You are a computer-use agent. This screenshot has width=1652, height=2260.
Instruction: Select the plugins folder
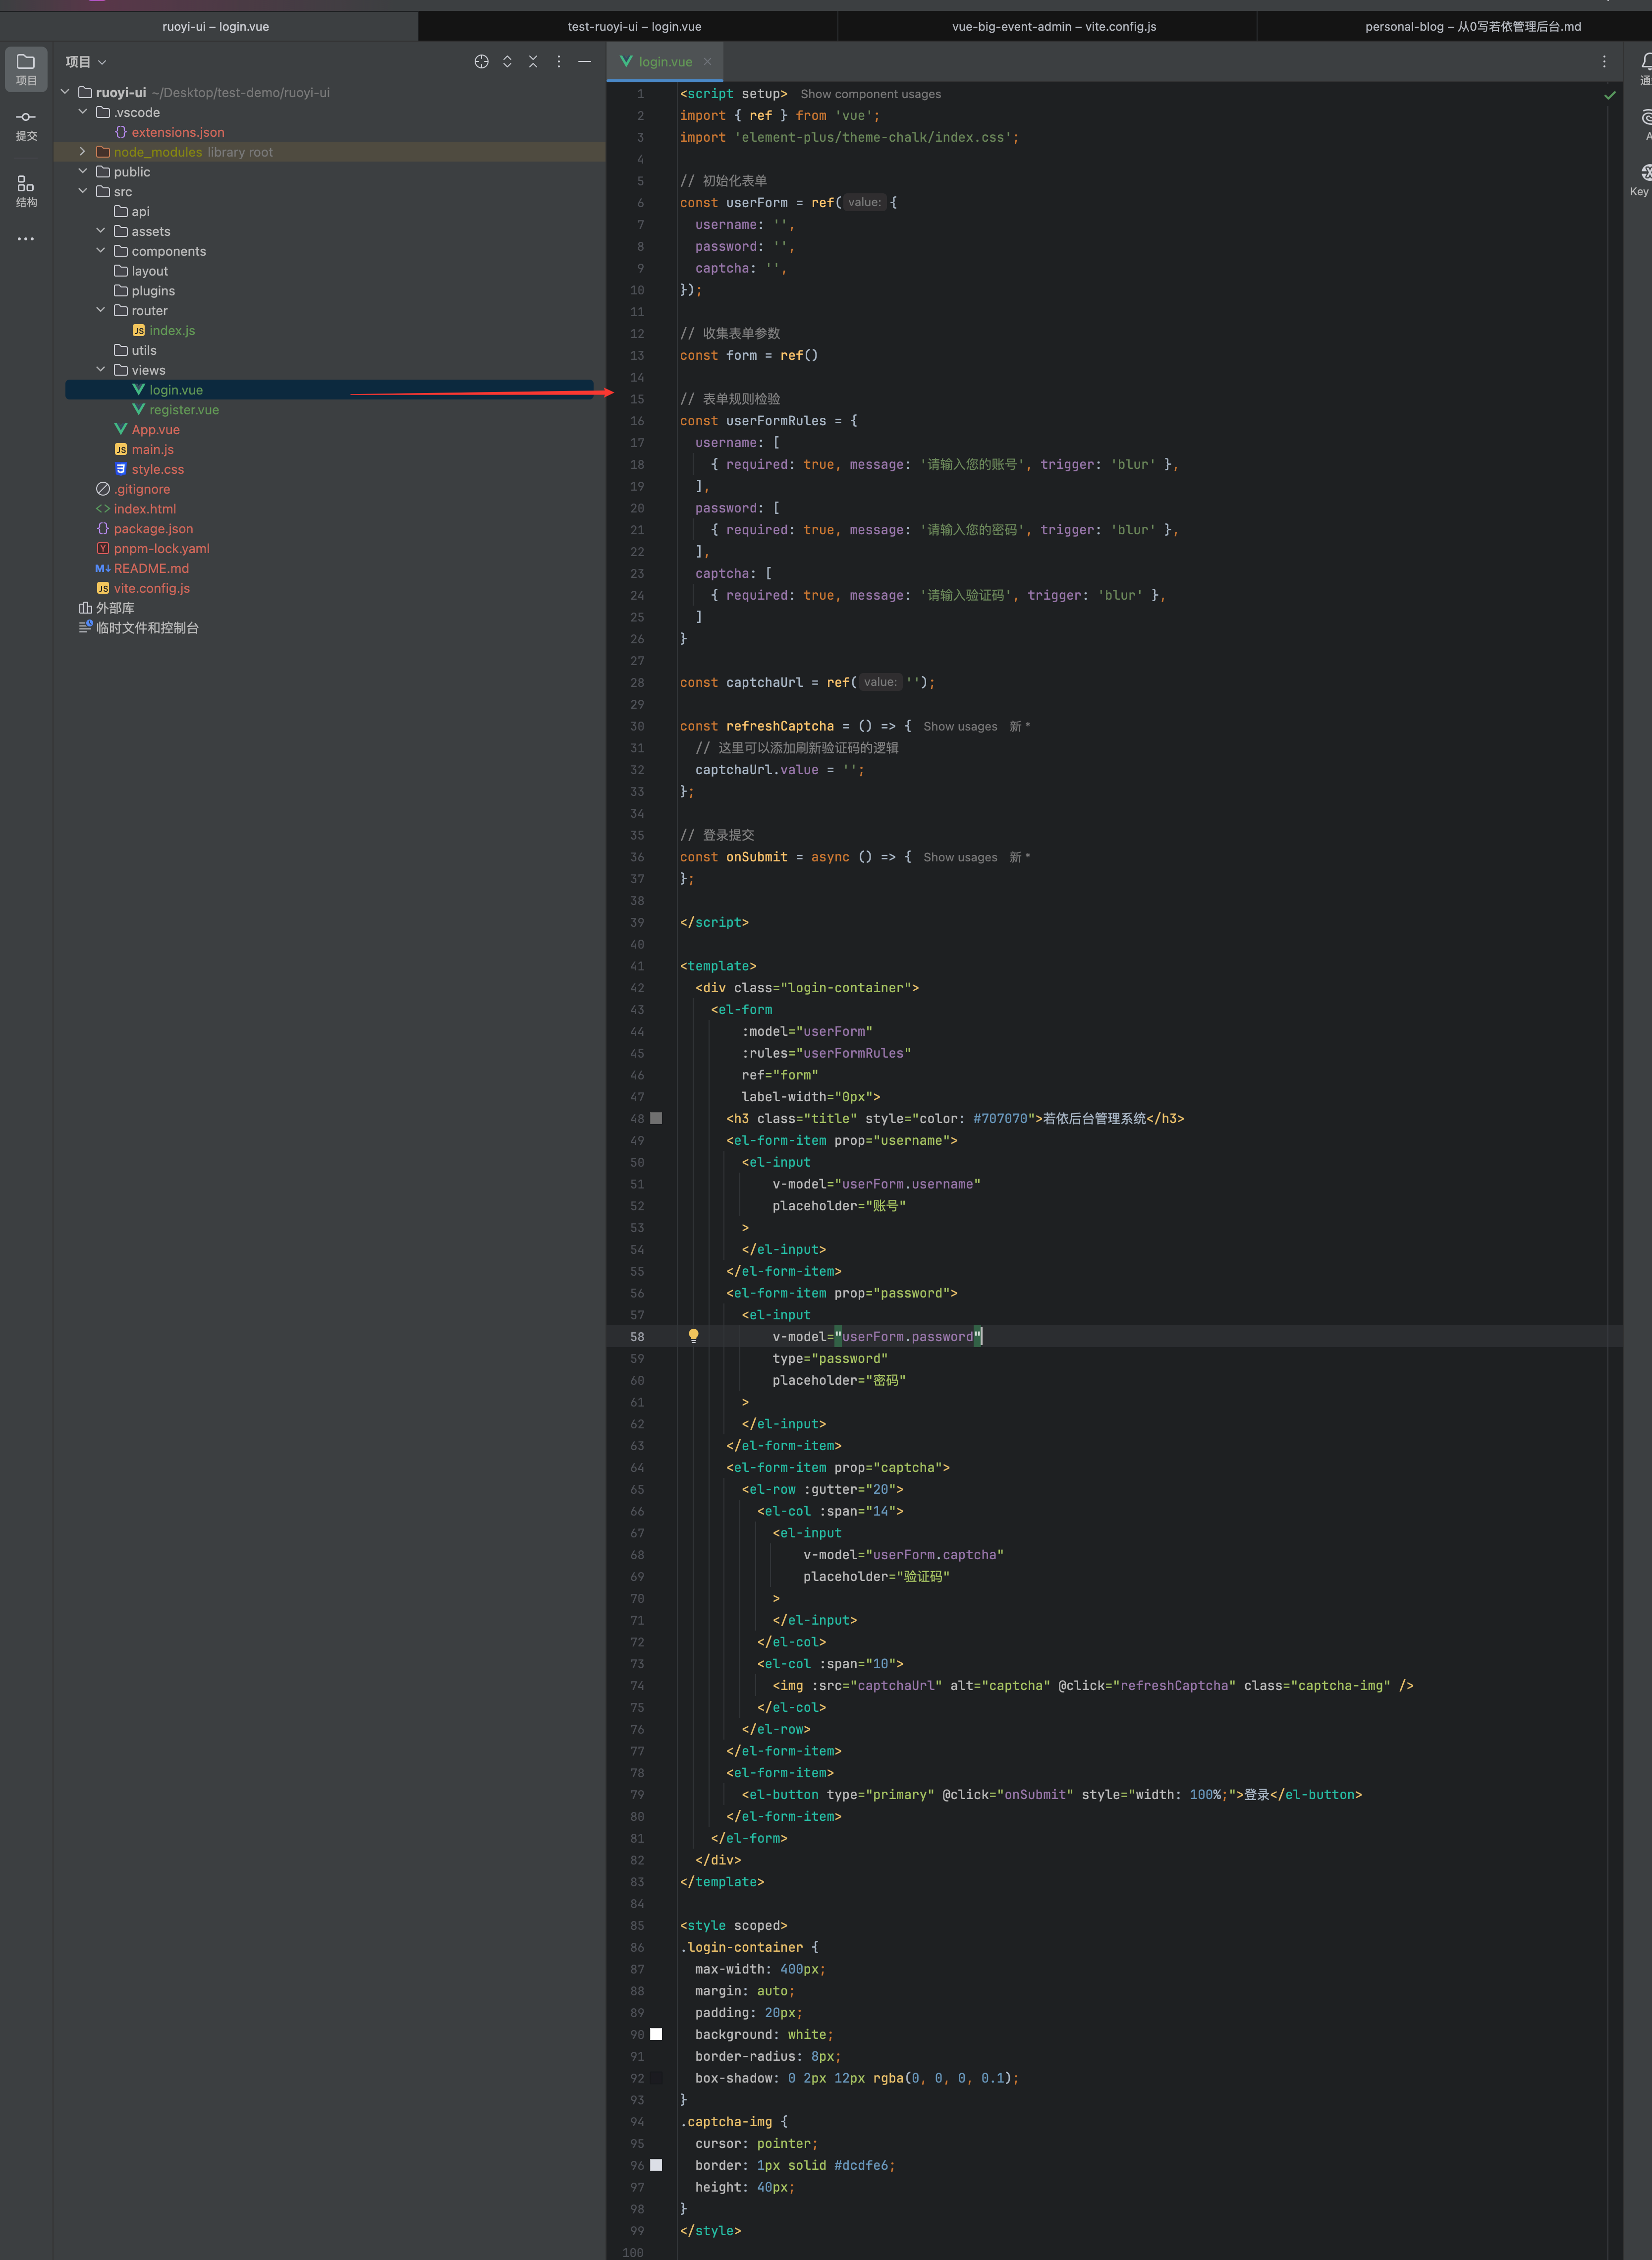tap(153, 291)
